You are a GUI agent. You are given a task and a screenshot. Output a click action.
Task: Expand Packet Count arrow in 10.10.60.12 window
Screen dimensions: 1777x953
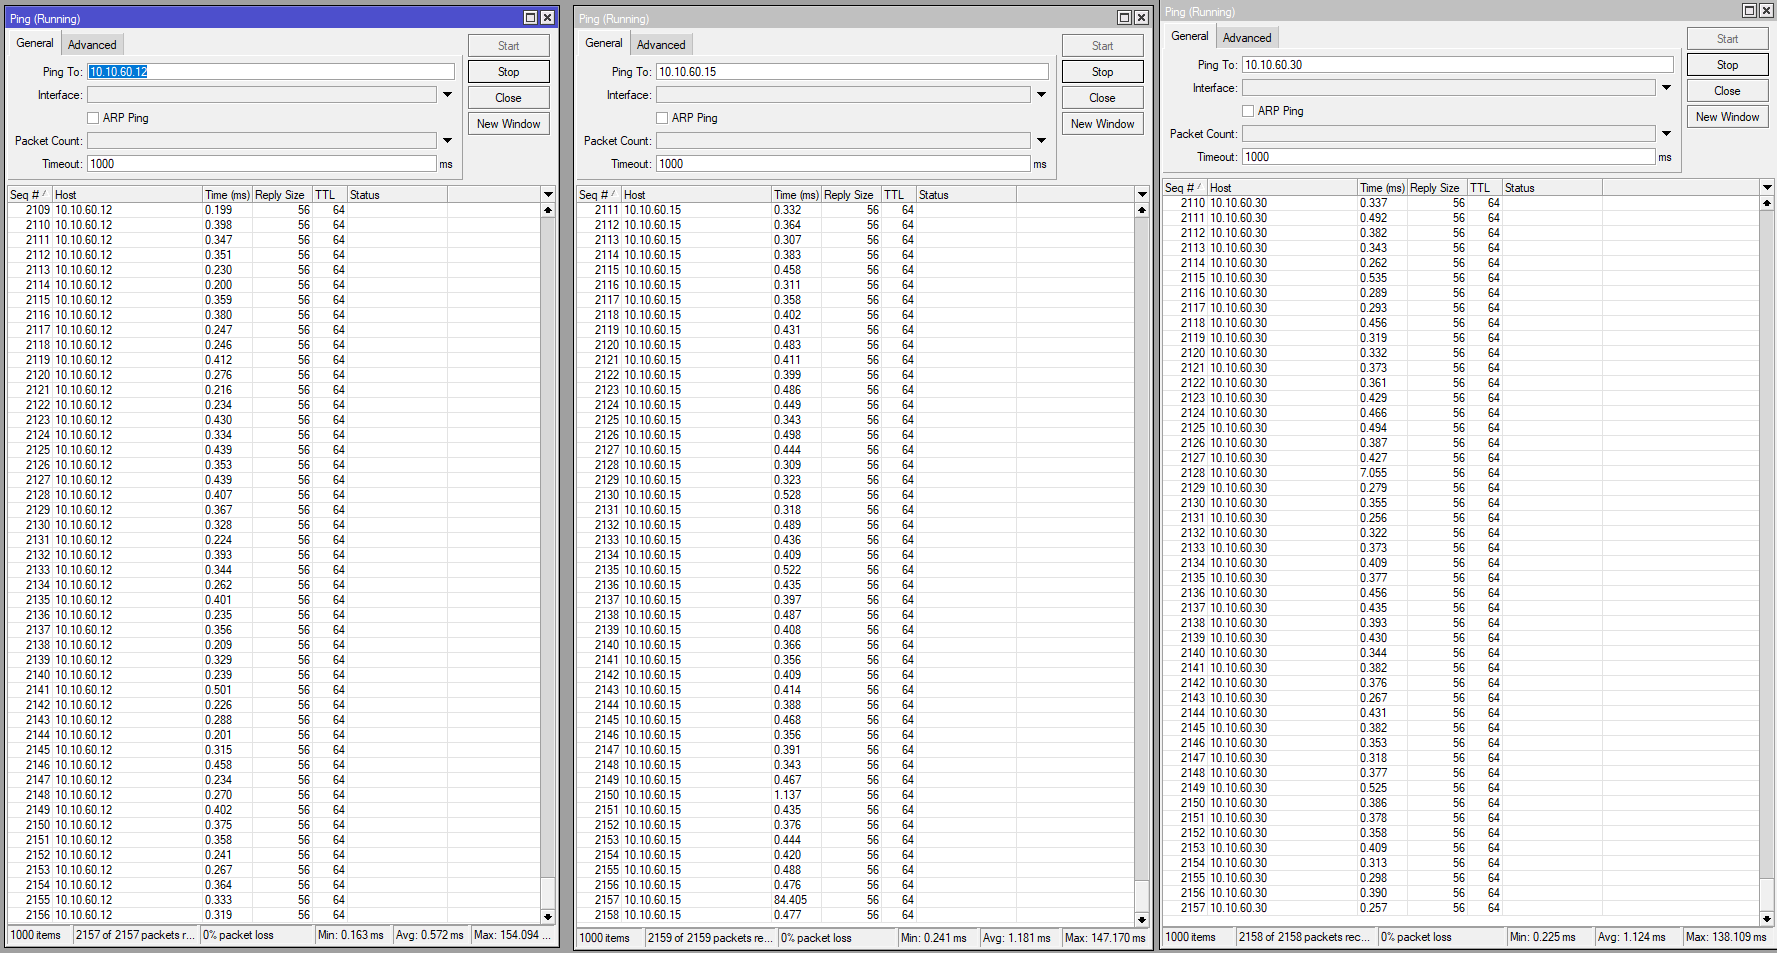coord(447,141)
